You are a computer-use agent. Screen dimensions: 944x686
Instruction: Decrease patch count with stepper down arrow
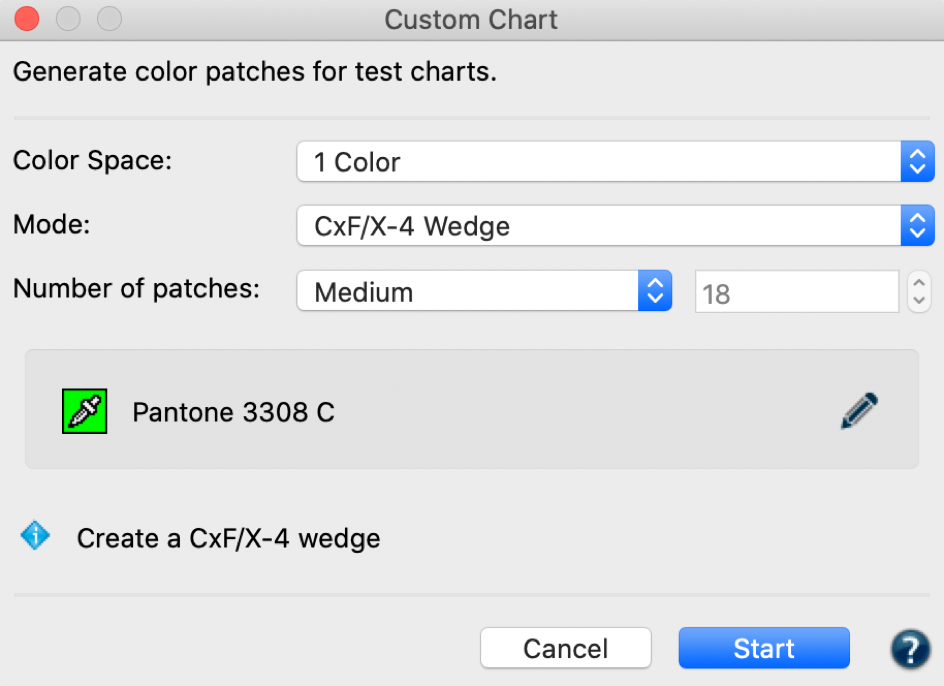[919, 301]
